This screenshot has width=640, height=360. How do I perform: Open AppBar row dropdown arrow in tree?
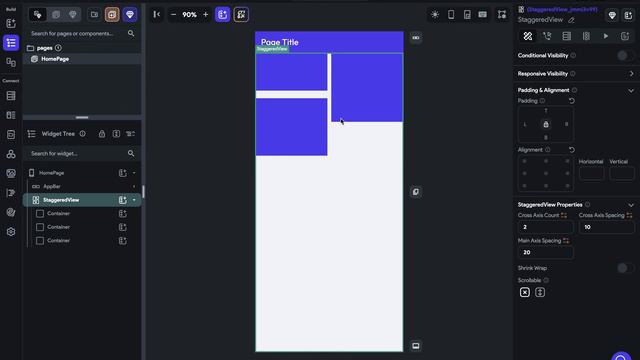tap(134, 187)
